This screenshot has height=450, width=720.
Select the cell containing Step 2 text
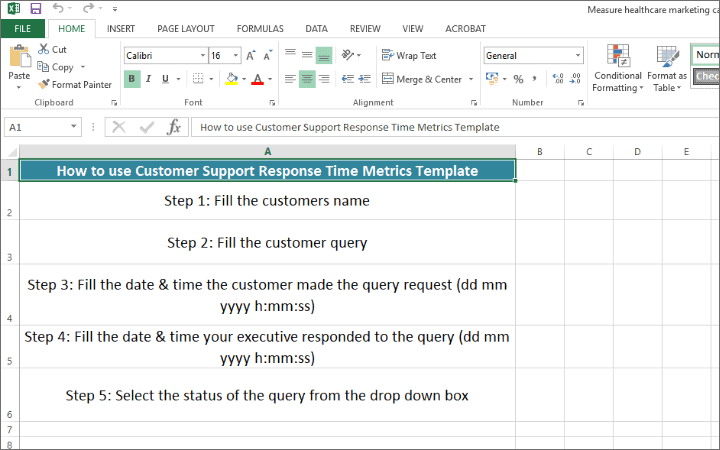(267, 242)
